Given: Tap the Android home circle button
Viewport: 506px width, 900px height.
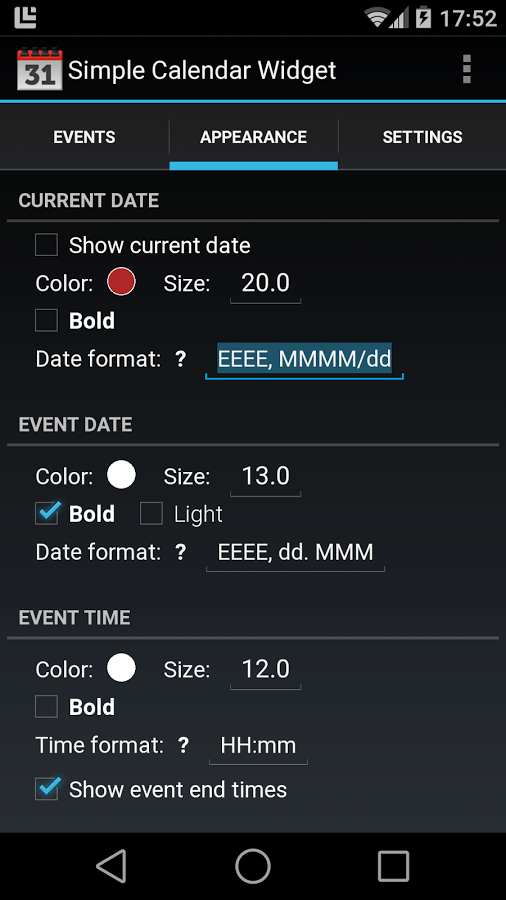Looking at the screenshot, I should [x=253, y=866].
